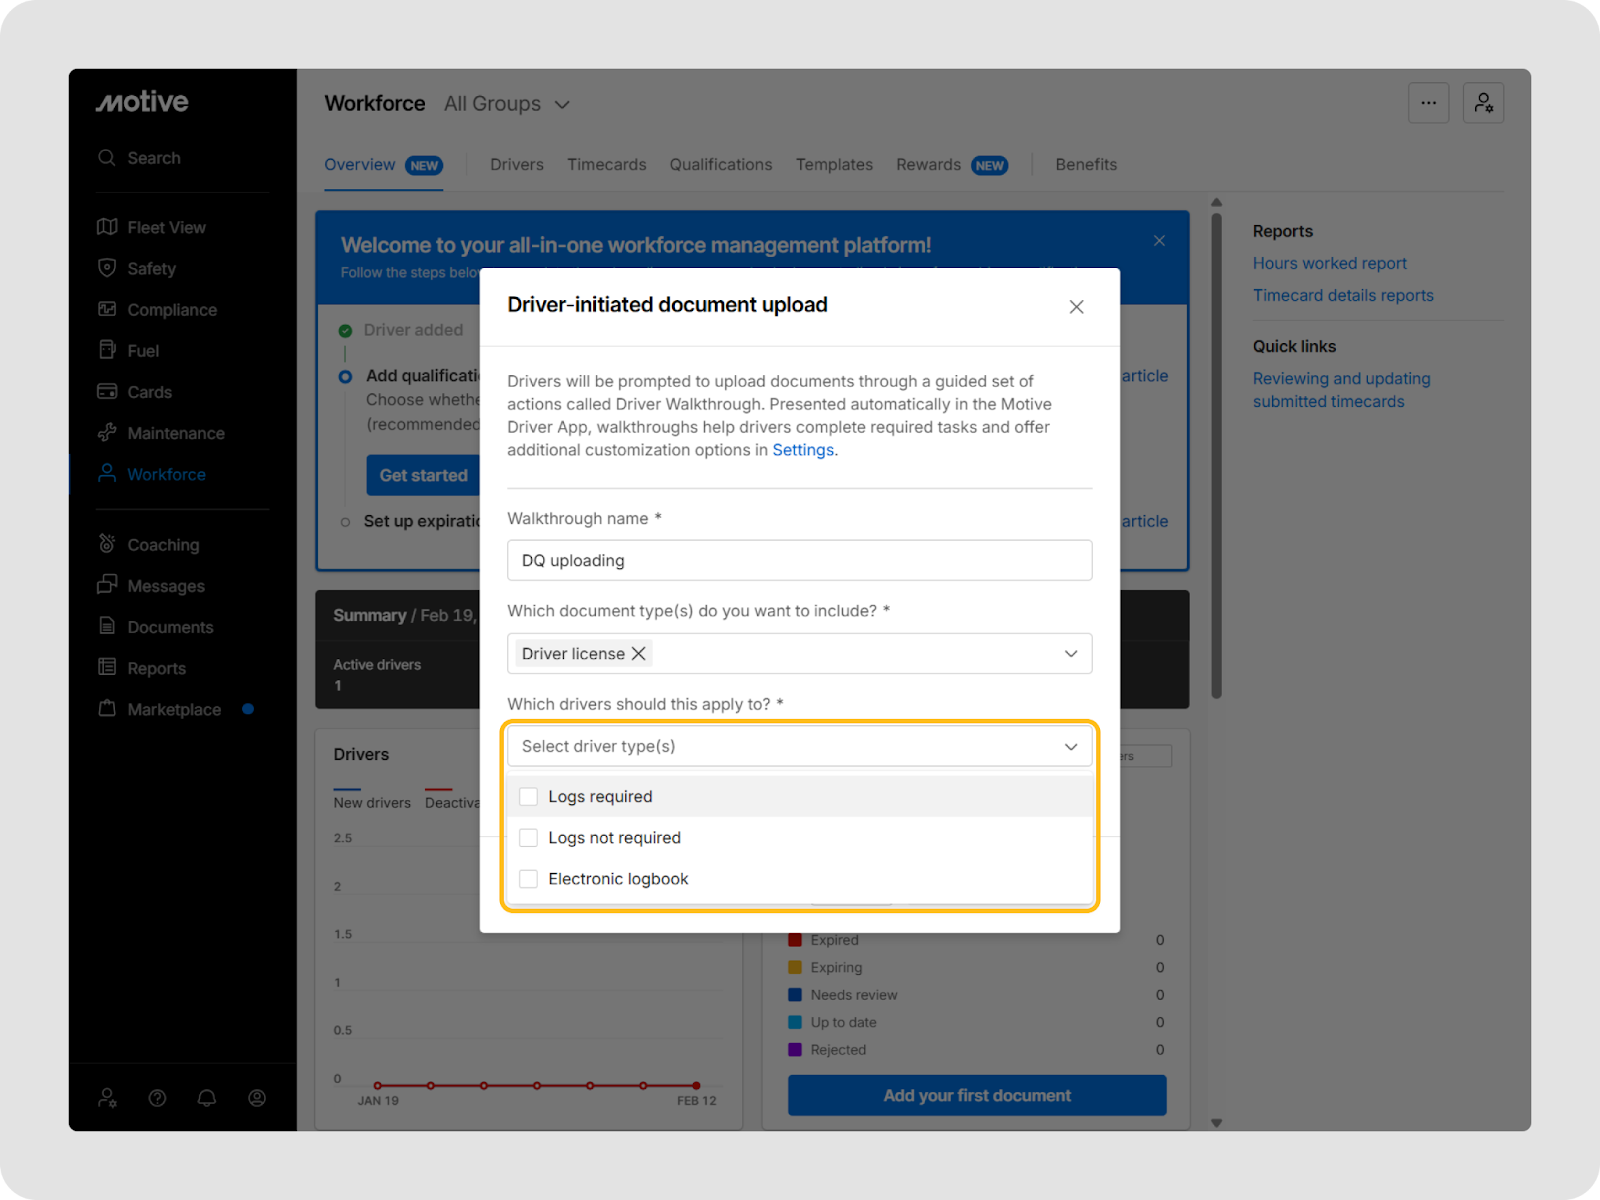Close the Driver-initiated document upload dialog
1600x1200 pixels.
coord(1076,307)
